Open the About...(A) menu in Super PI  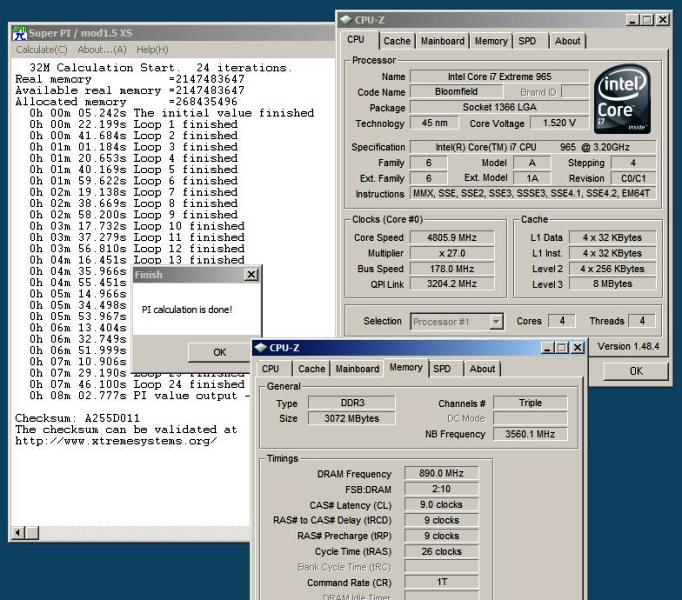[102, 50]
